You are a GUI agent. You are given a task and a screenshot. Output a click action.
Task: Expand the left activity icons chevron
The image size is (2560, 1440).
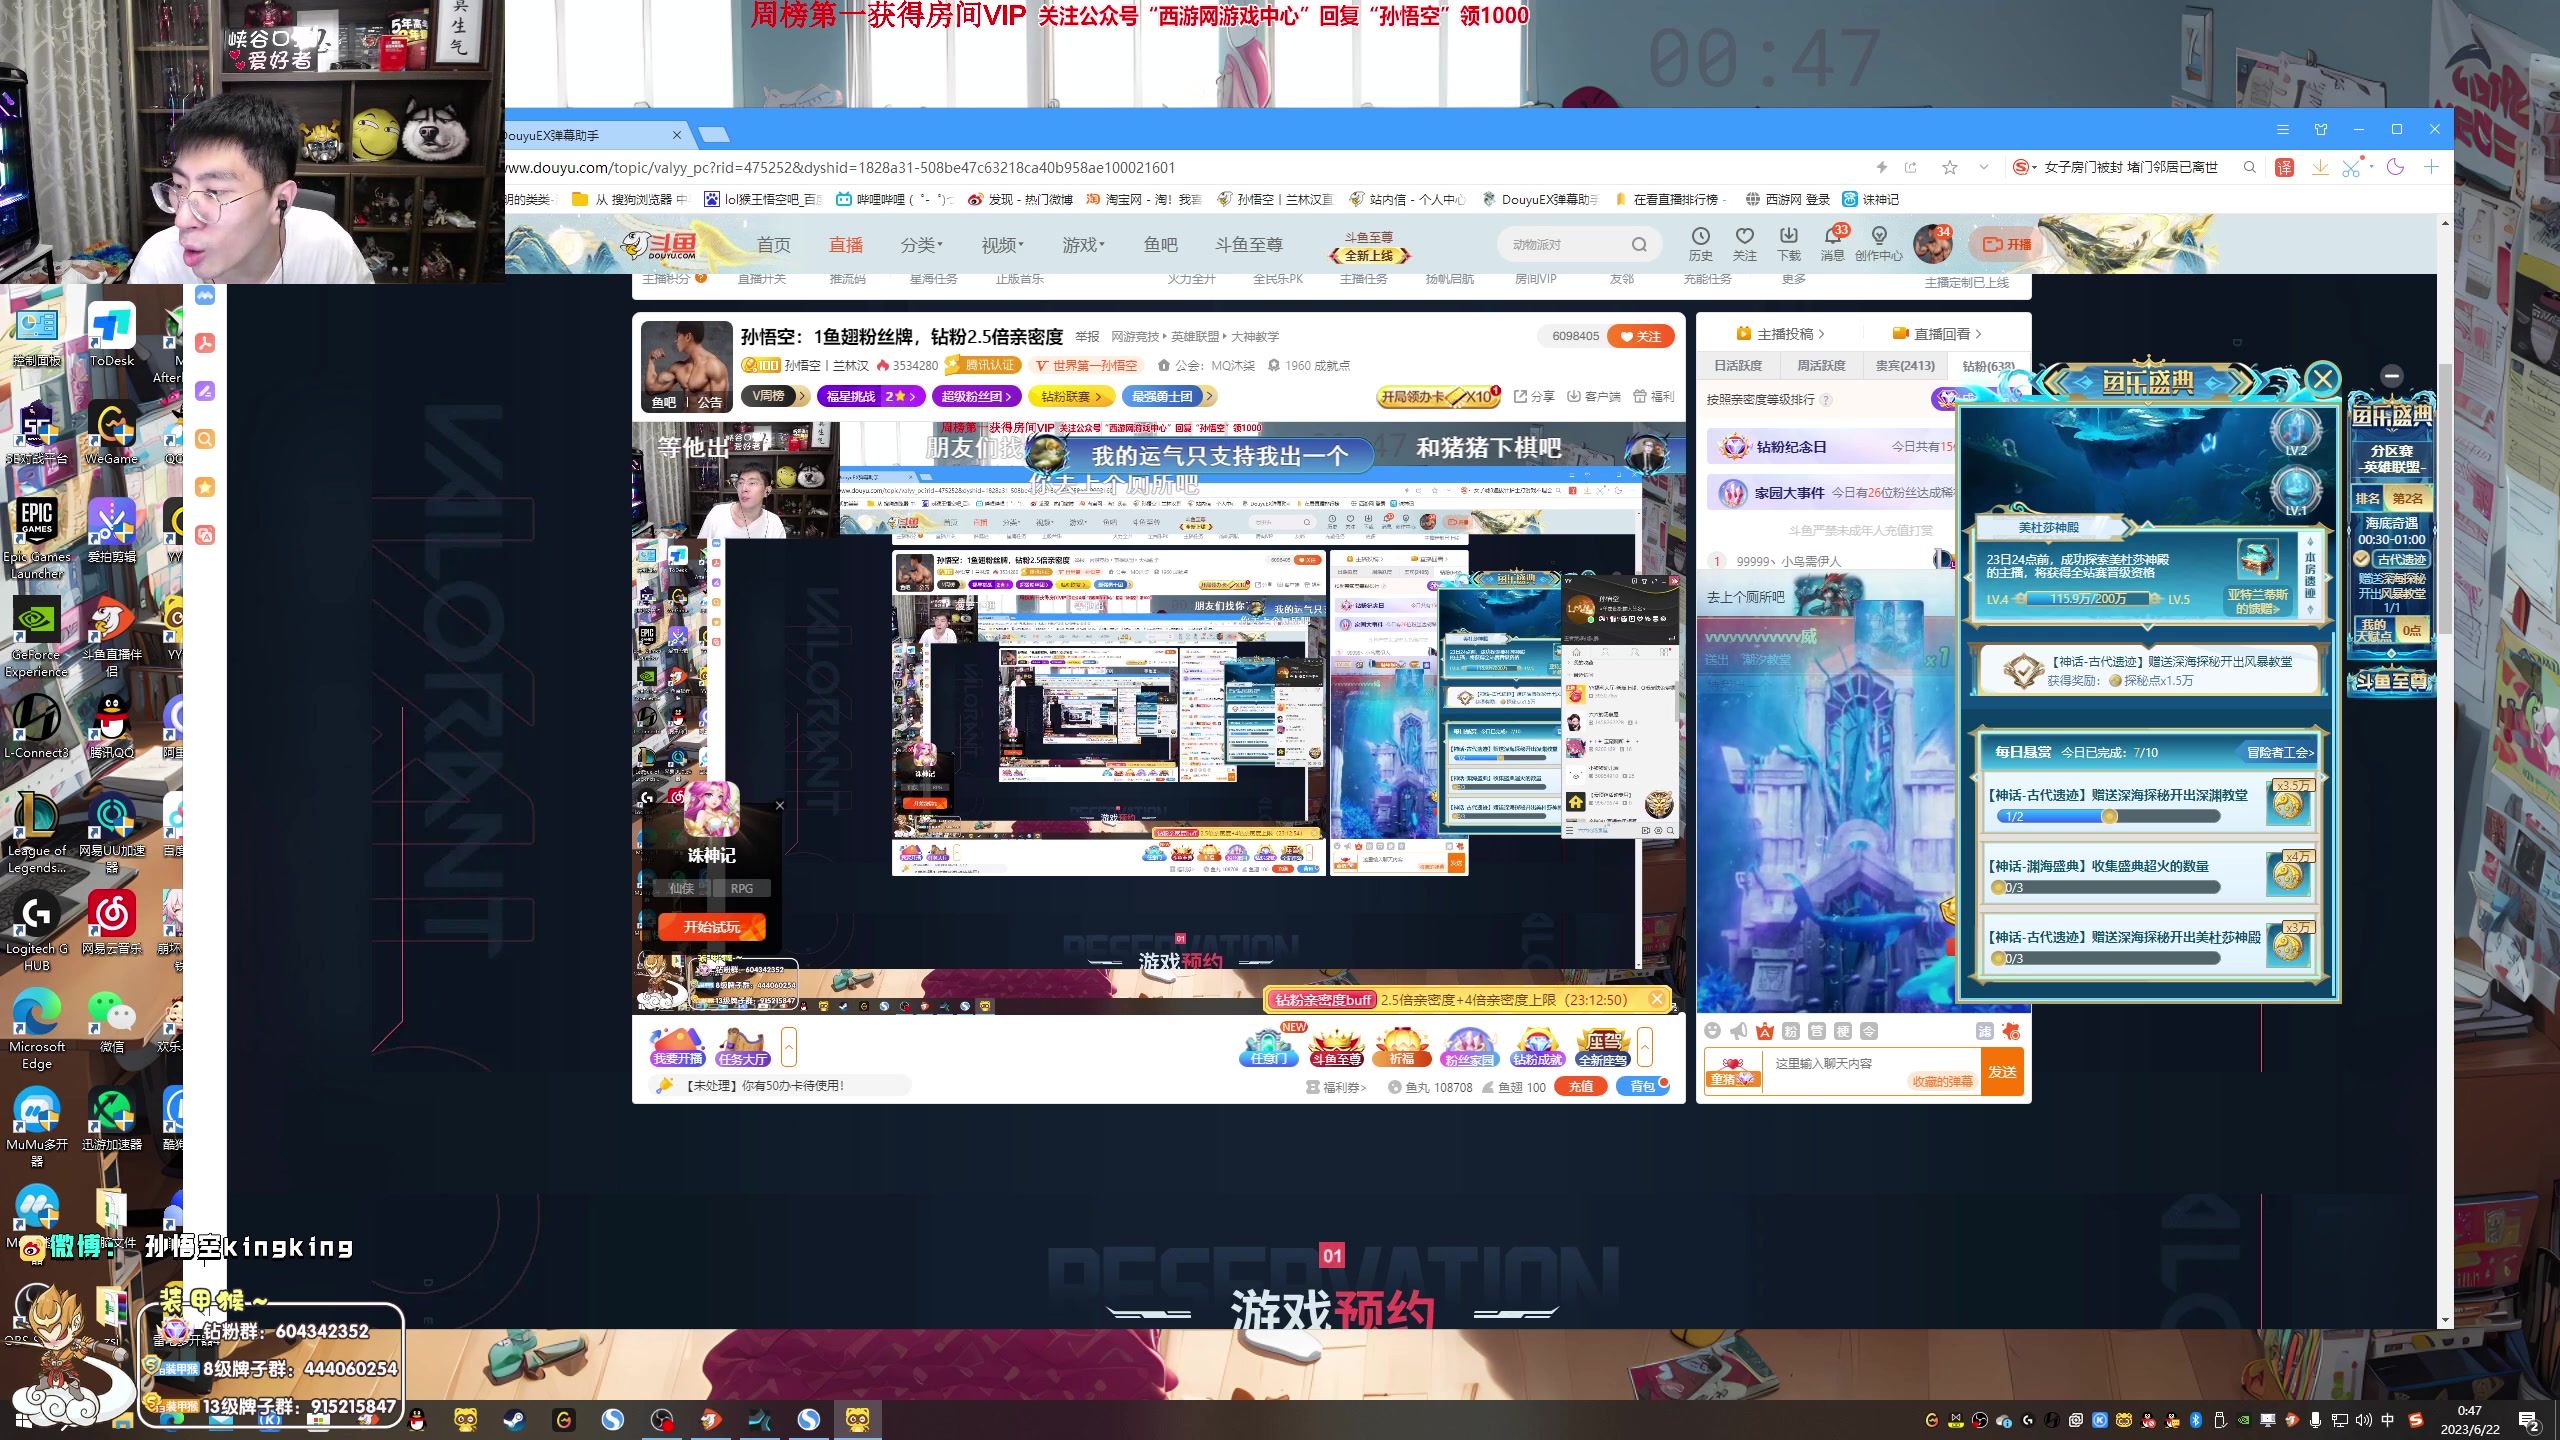click(789, 1047)
